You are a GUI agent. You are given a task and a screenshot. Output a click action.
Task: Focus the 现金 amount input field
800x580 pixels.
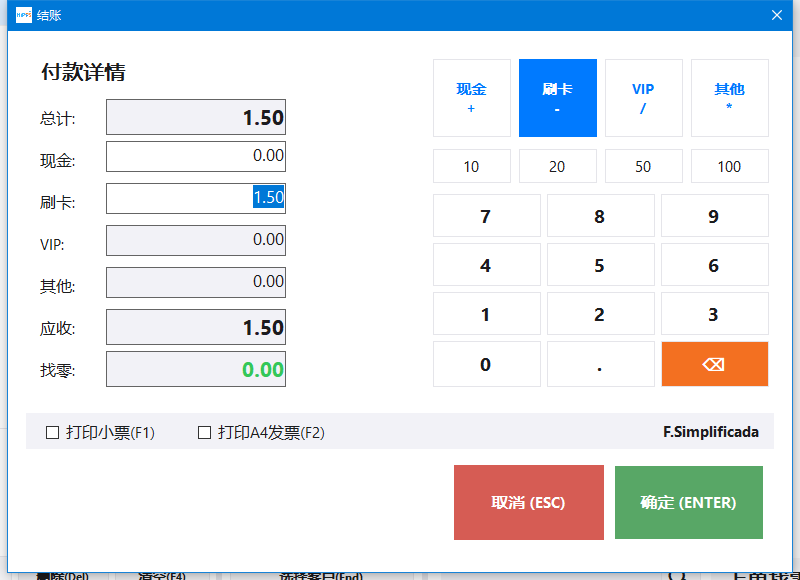click(196, 157)
